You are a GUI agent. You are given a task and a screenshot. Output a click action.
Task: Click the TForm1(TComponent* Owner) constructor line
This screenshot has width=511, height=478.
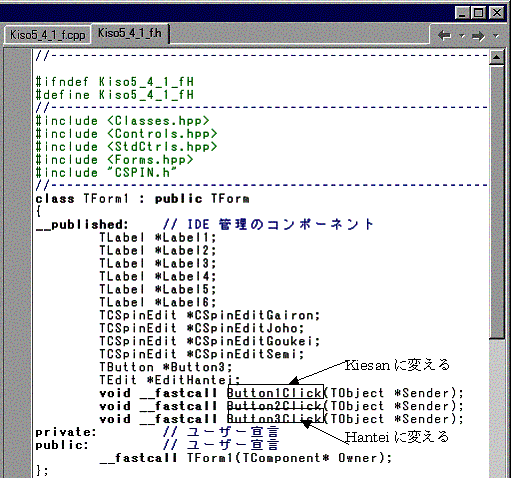(x=246, y=458)
